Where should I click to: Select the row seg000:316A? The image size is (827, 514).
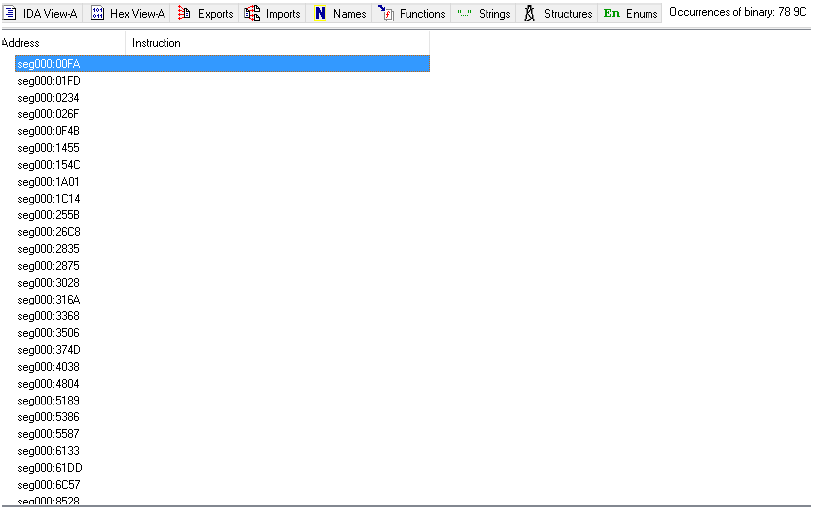pyautogui.click(x=222, y=299)
